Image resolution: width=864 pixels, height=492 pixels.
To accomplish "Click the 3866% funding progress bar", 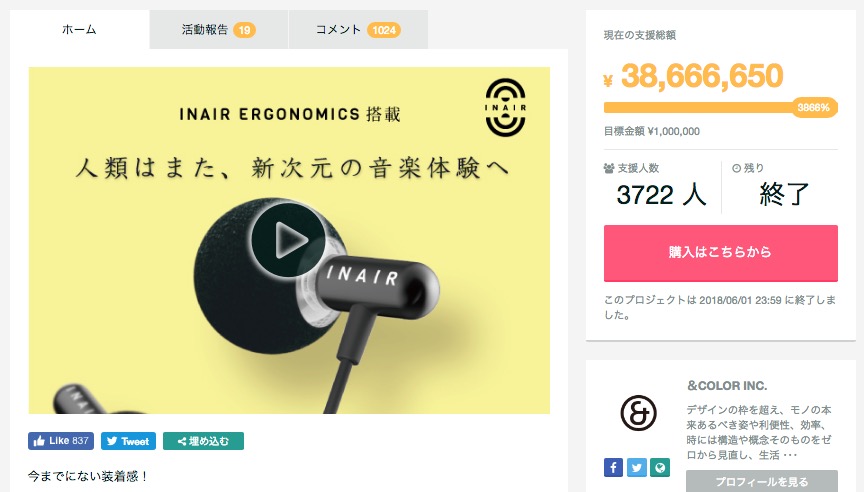I will click(x=721, y=107).
